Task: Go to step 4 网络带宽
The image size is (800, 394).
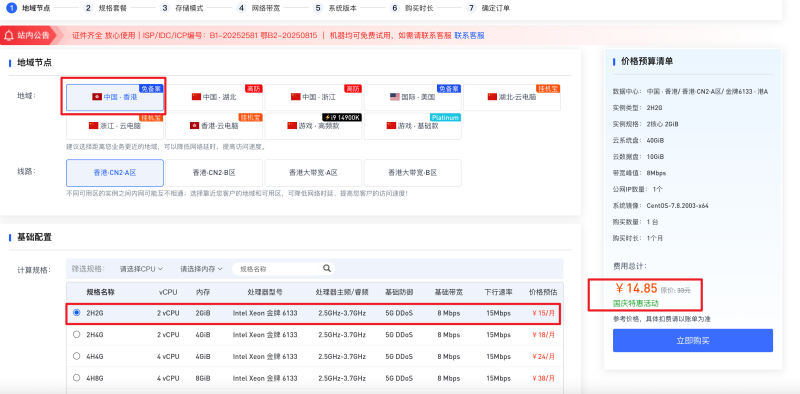Action: coord(259,8)
